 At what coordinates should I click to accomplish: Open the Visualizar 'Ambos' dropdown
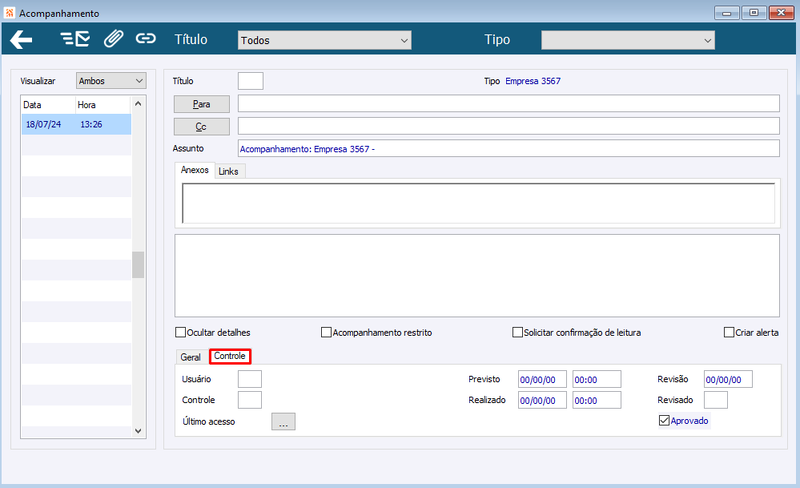[x=111, y=81]
